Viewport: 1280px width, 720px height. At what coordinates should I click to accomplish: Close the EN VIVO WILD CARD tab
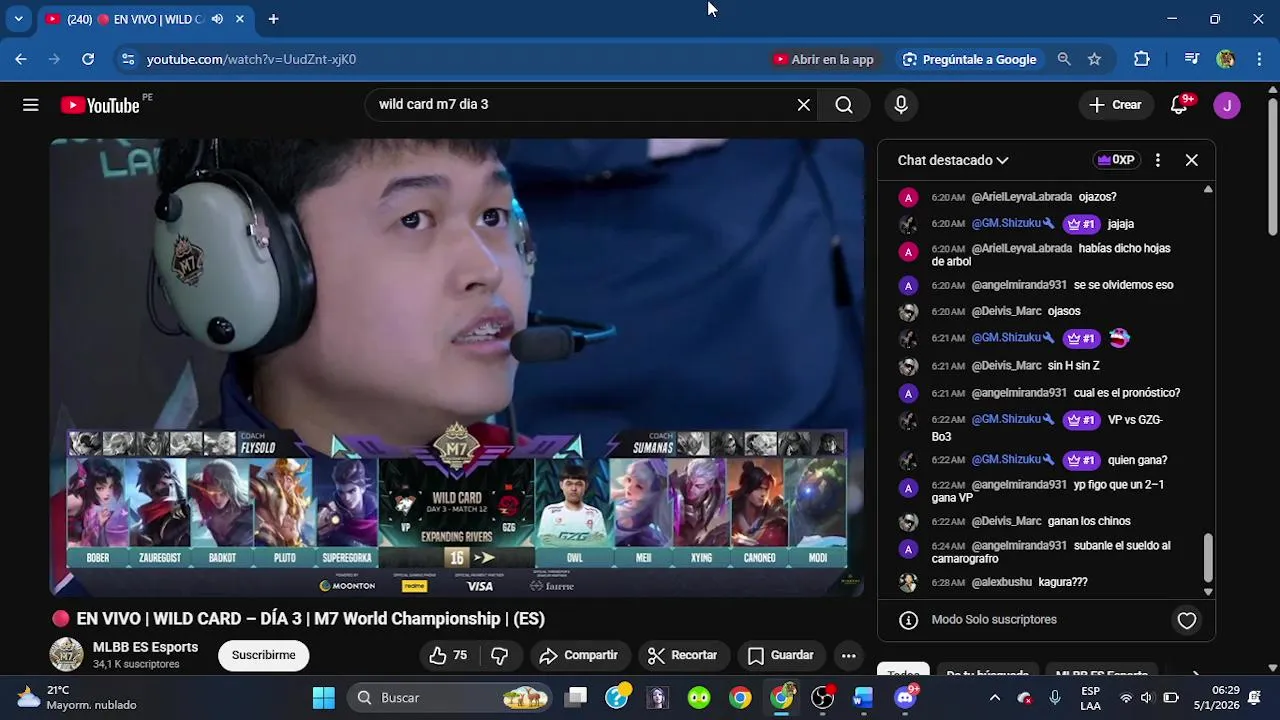pyautogui.click(x=240, y=19)
